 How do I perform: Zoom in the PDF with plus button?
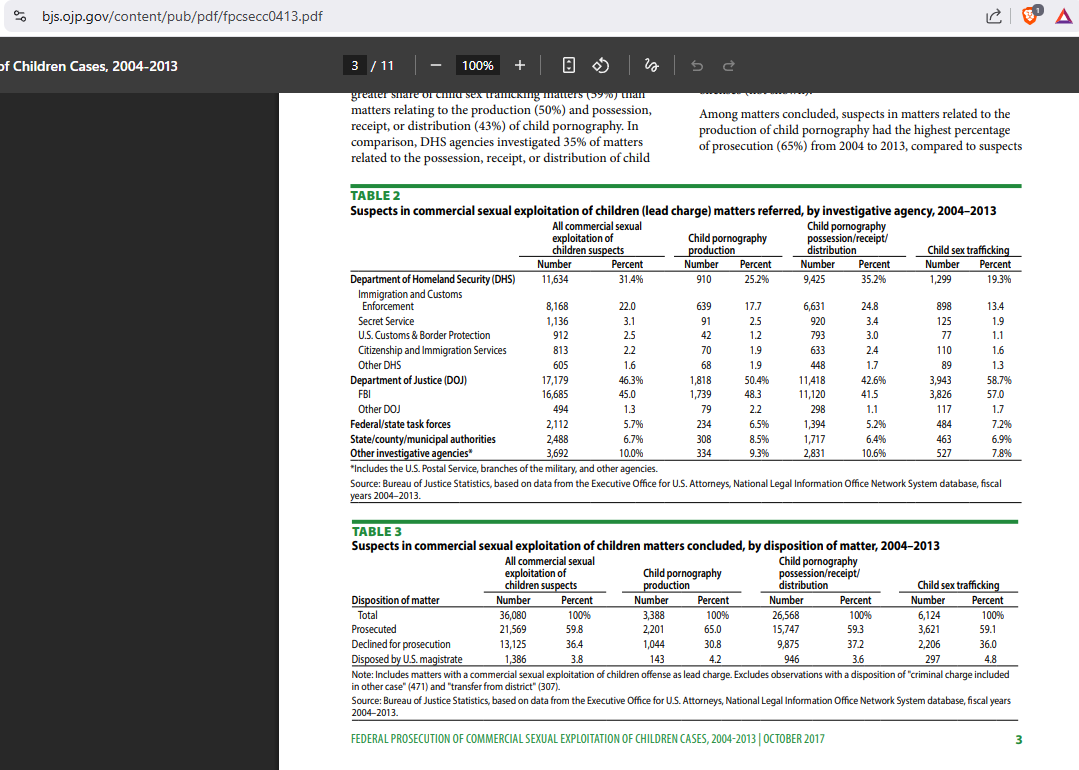tap(520, 65)
